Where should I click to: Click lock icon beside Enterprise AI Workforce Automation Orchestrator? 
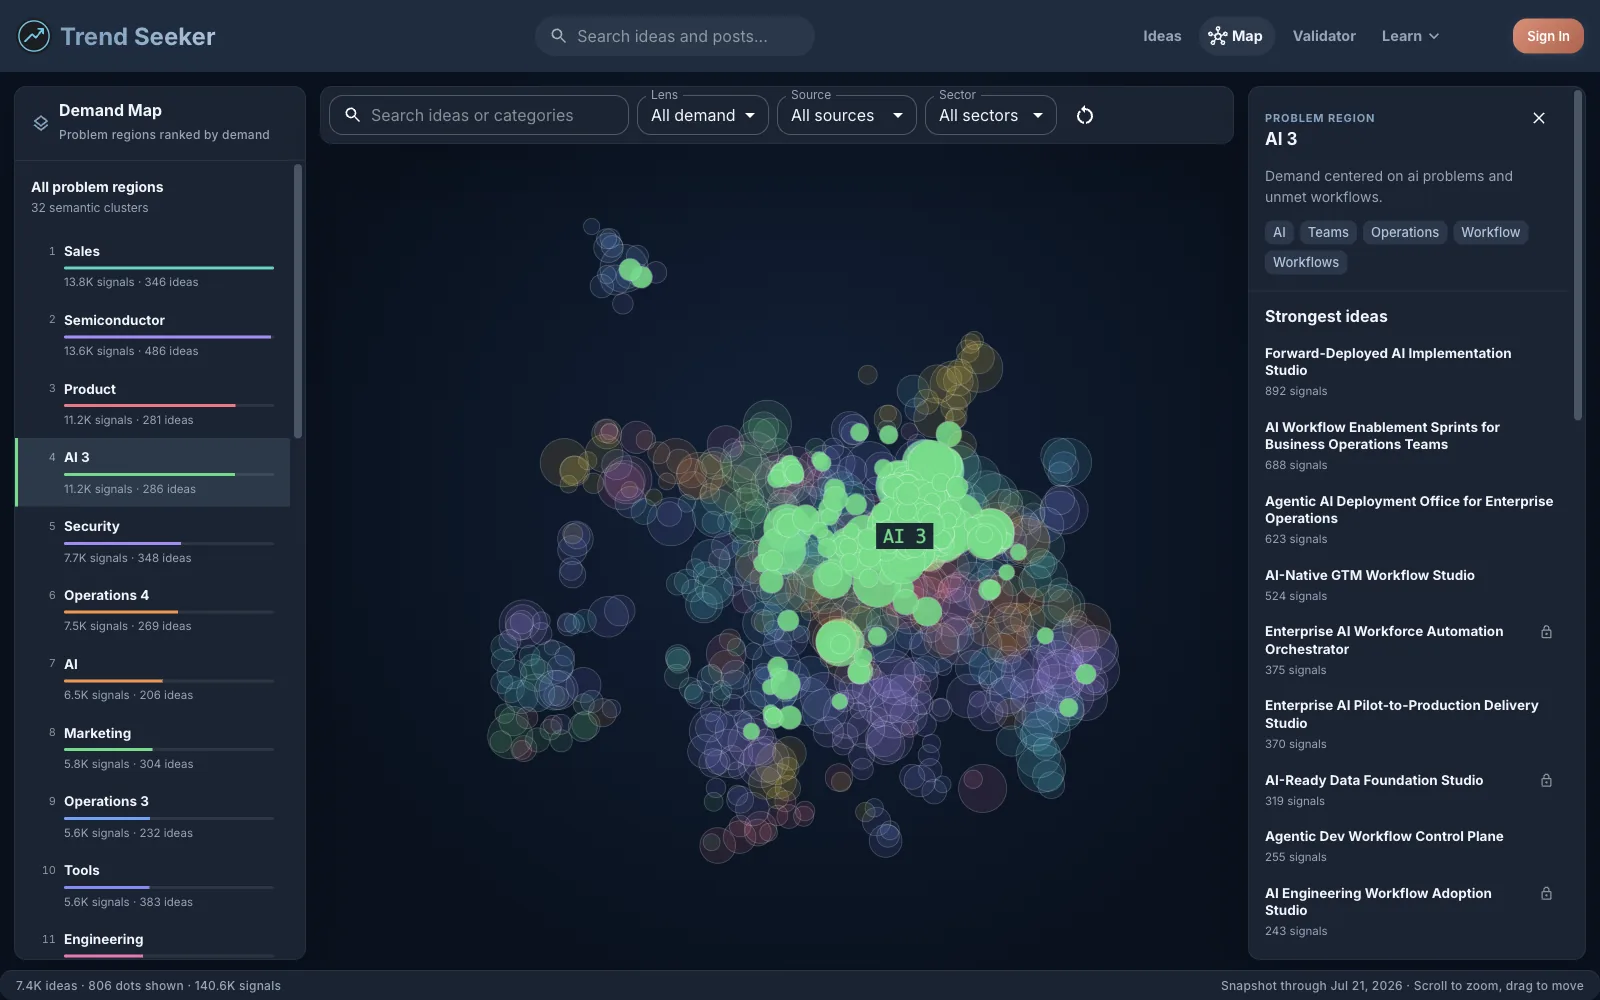tap(1546, 632)
